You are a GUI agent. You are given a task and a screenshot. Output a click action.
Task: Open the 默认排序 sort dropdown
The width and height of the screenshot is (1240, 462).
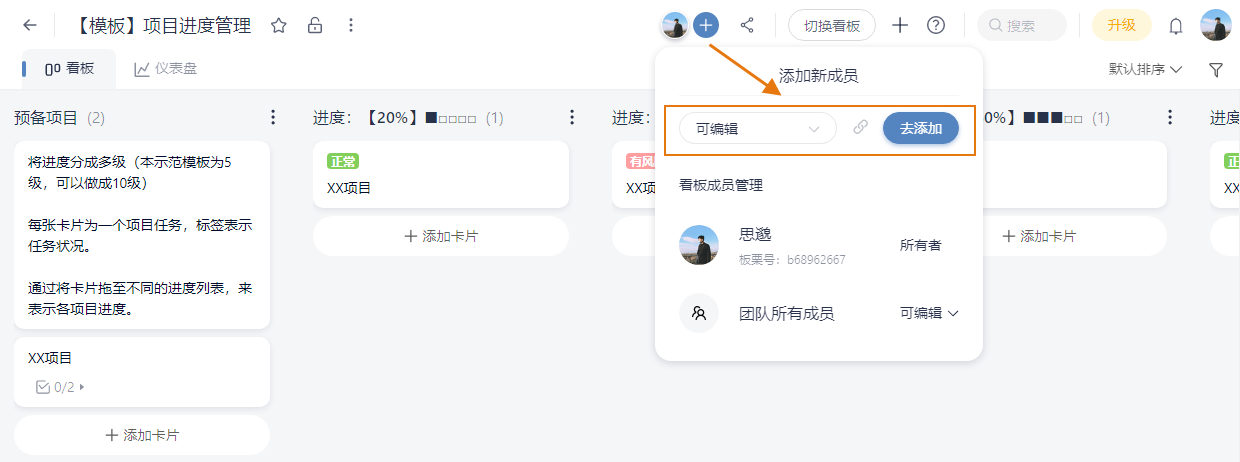[1145, 70]
